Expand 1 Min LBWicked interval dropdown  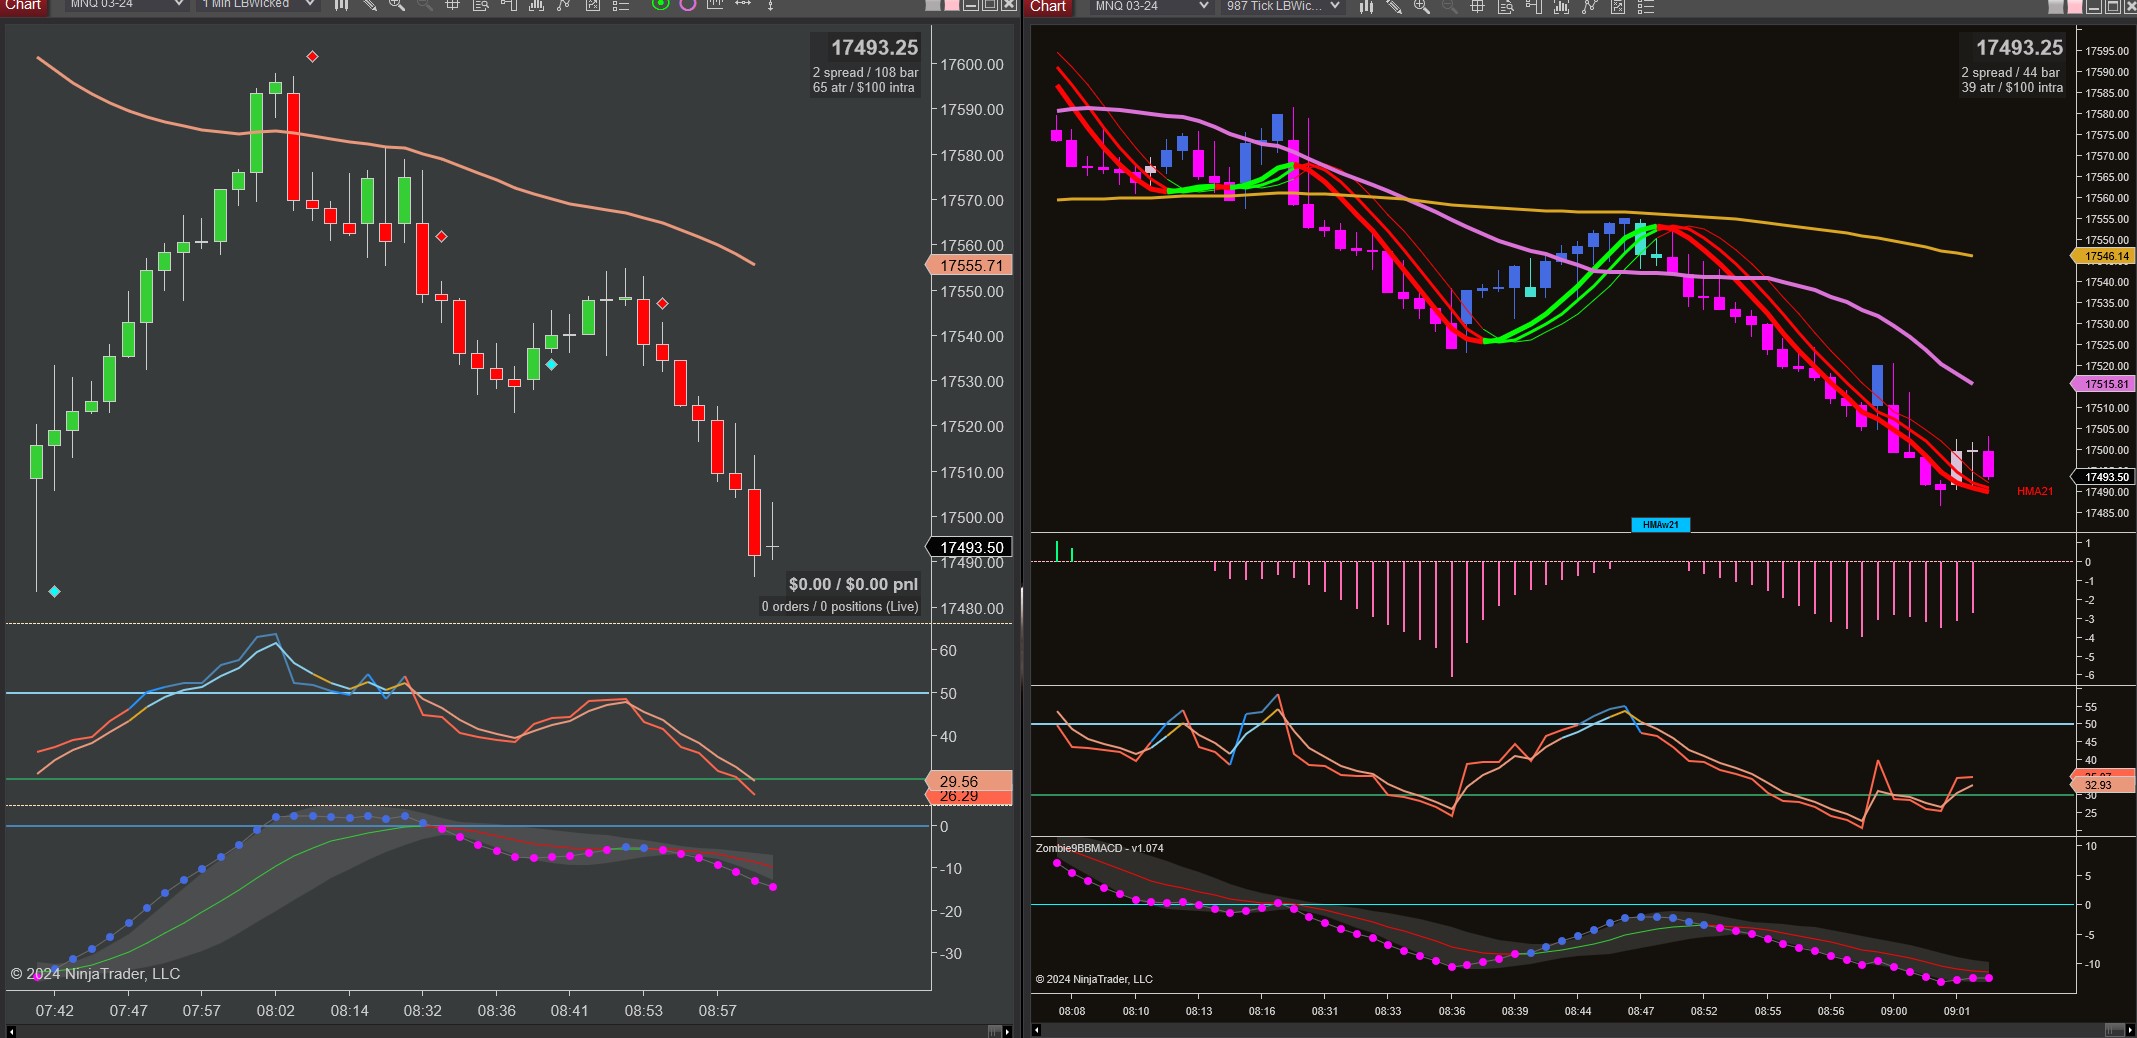pos(258,5)
